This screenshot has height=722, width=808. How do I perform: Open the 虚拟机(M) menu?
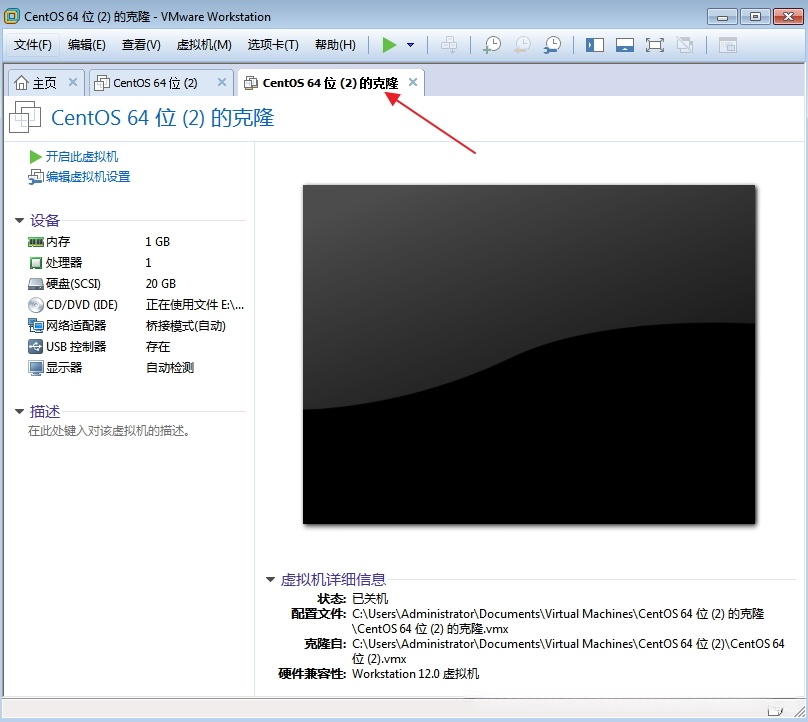click(204, 45)
